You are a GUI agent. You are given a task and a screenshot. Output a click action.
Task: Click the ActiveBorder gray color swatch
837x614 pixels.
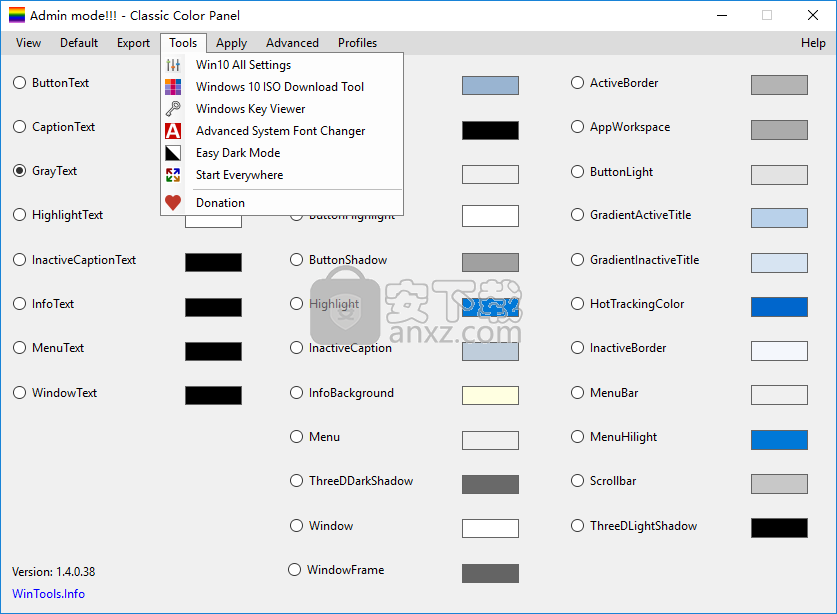point(779,85)
